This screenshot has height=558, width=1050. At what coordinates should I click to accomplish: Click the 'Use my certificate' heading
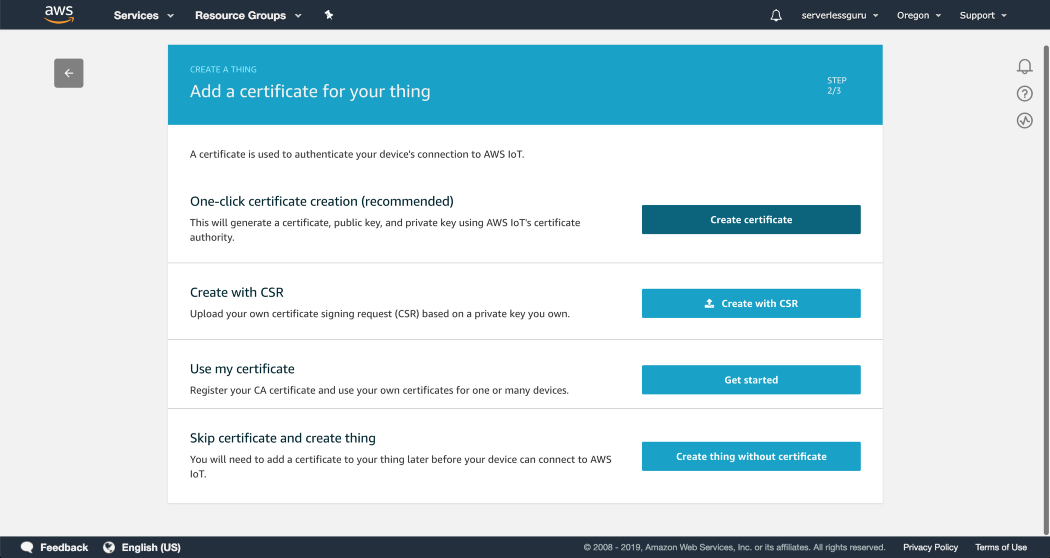[242, 369]
